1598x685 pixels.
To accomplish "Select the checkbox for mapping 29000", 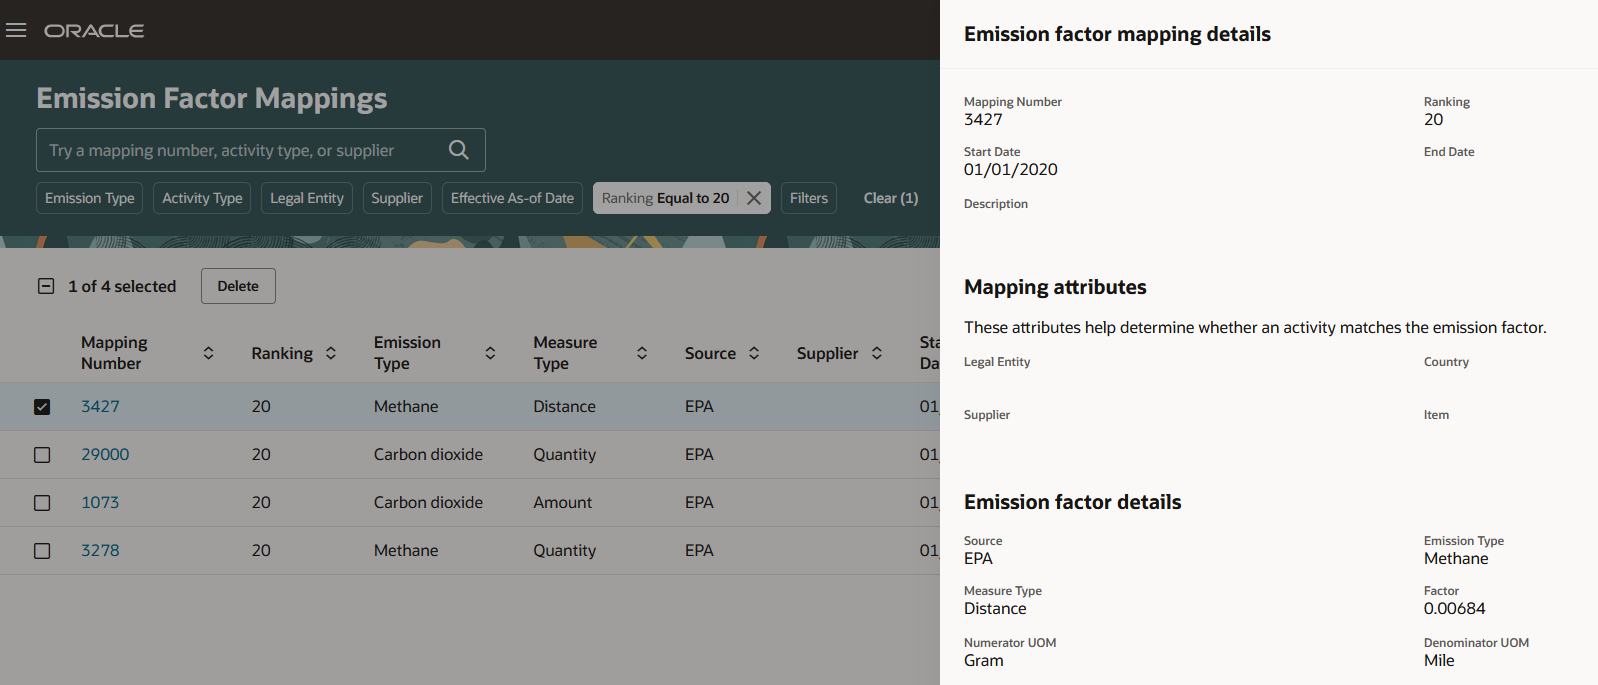I will coord(42,455).
